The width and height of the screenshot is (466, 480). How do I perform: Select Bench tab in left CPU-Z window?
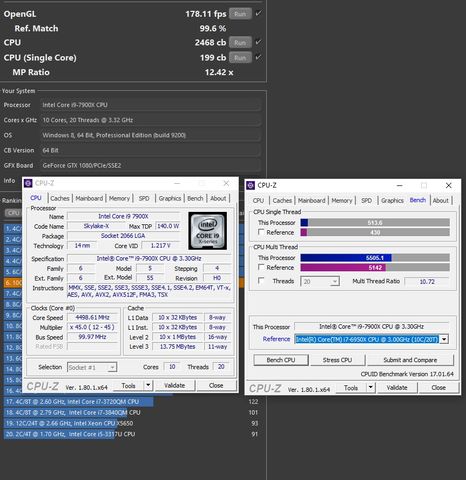(195, 198)
